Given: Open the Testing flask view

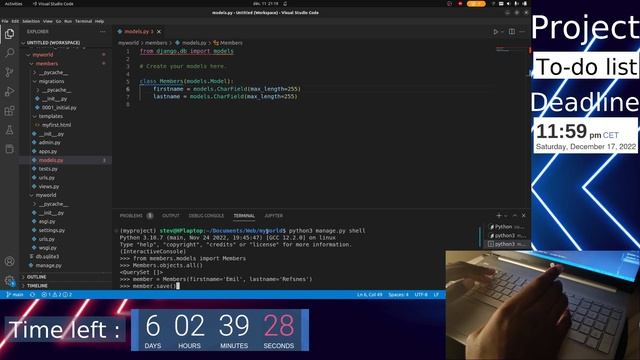Looking at the screenshot, I should click(x=9, y=130).
